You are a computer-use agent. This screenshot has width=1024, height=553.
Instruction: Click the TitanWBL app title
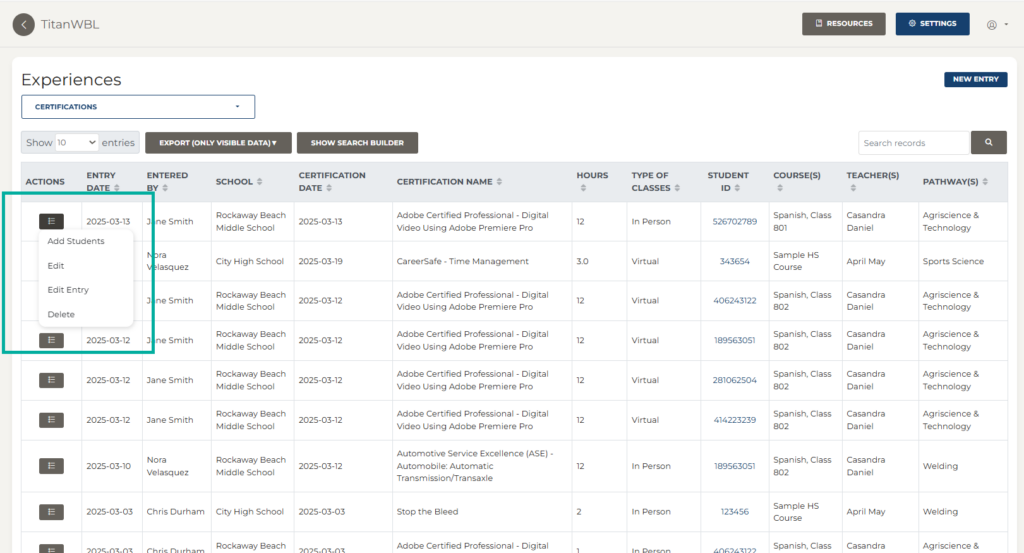pyautogui.click(x=70, y=24)
